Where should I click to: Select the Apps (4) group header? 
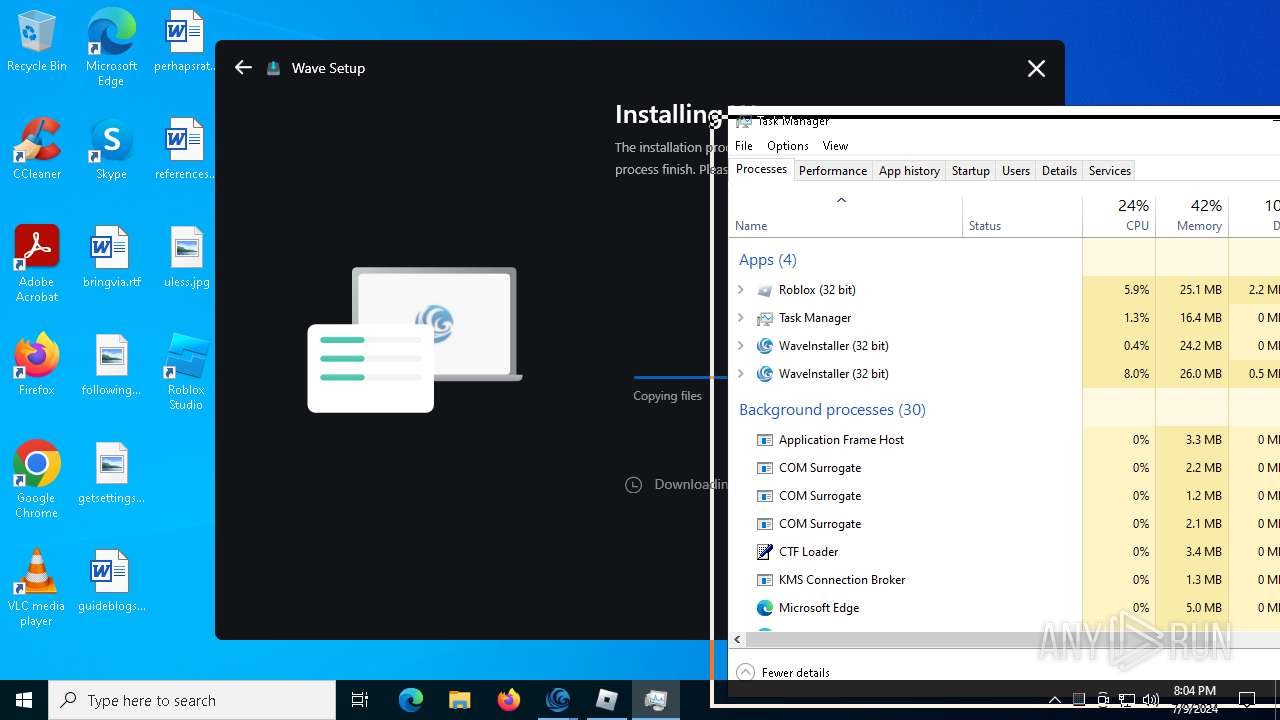pyautogui.click(x=768, y=260)
